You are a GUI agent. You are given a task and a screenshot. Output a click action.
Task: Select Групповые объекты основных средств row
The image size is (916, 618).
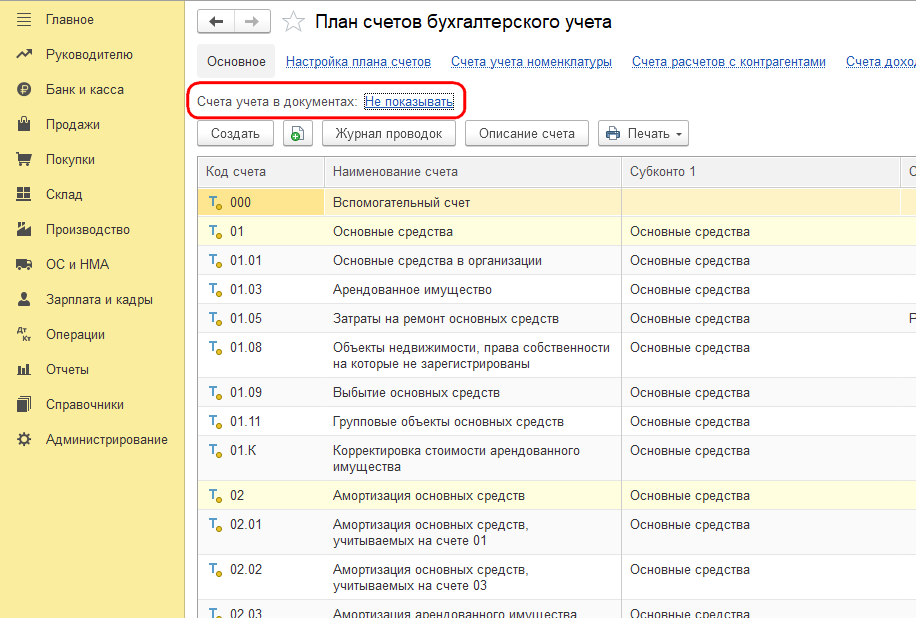(x=556, y=422)
